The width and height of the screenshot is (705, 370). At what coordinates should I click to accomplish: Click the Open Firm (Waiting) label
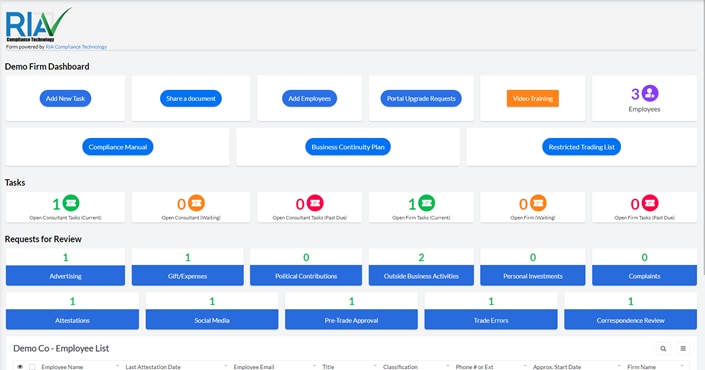(533, 218)
